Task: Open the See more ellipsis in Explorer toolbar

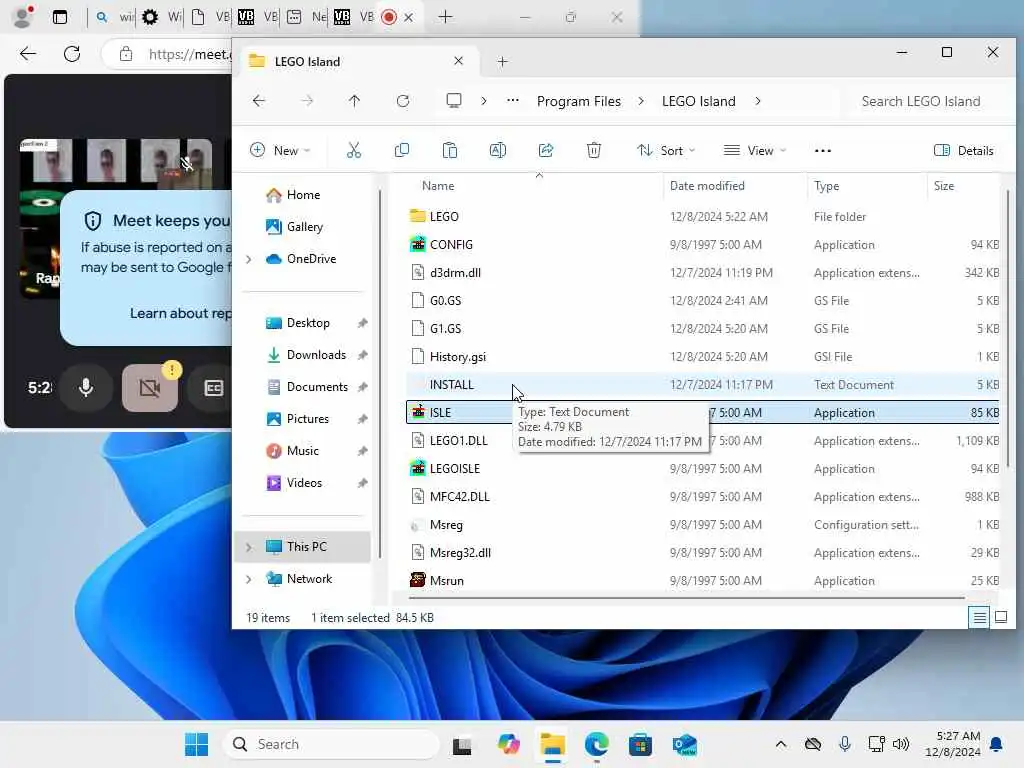Action: click(823, 151)
